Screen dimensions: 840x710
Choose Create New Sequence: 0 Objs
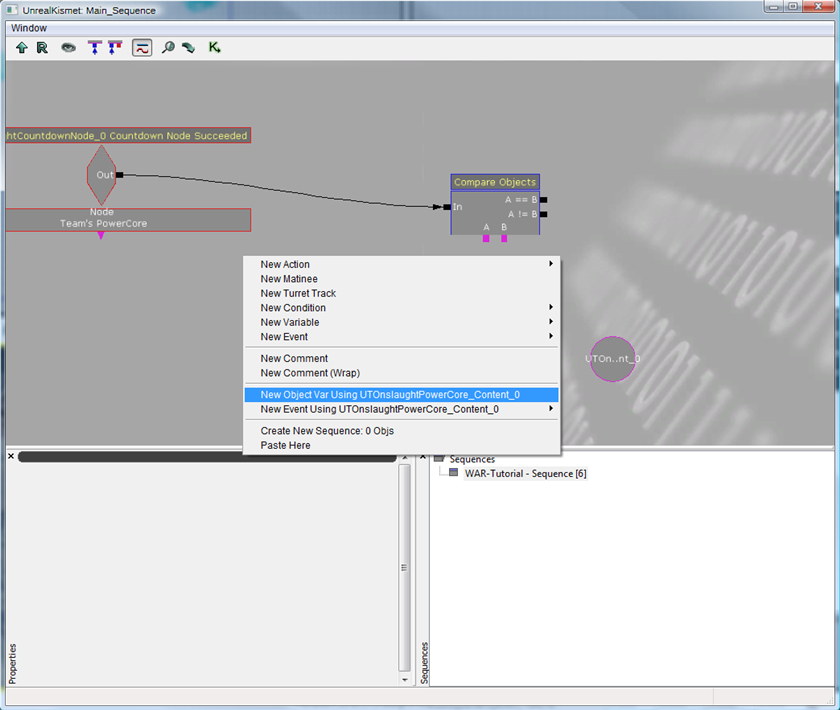[x=402, y=431]
